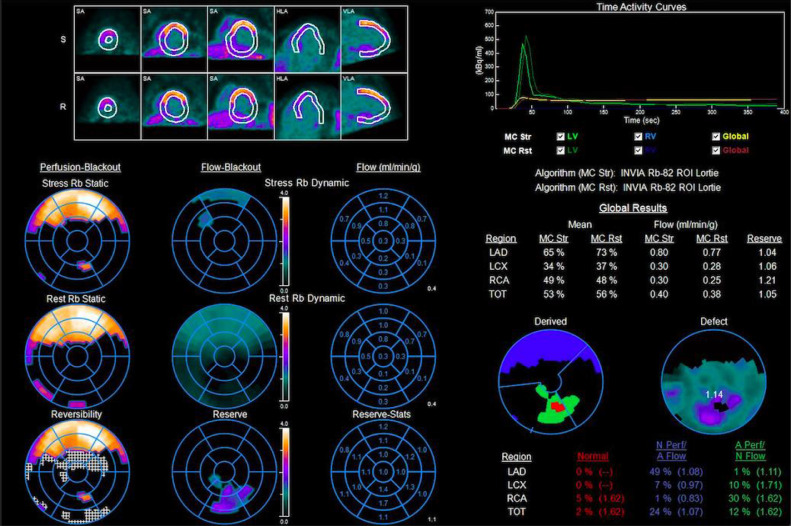Select the rest HLA slice image
Viewport: 791px width, 526px height.
307,106
